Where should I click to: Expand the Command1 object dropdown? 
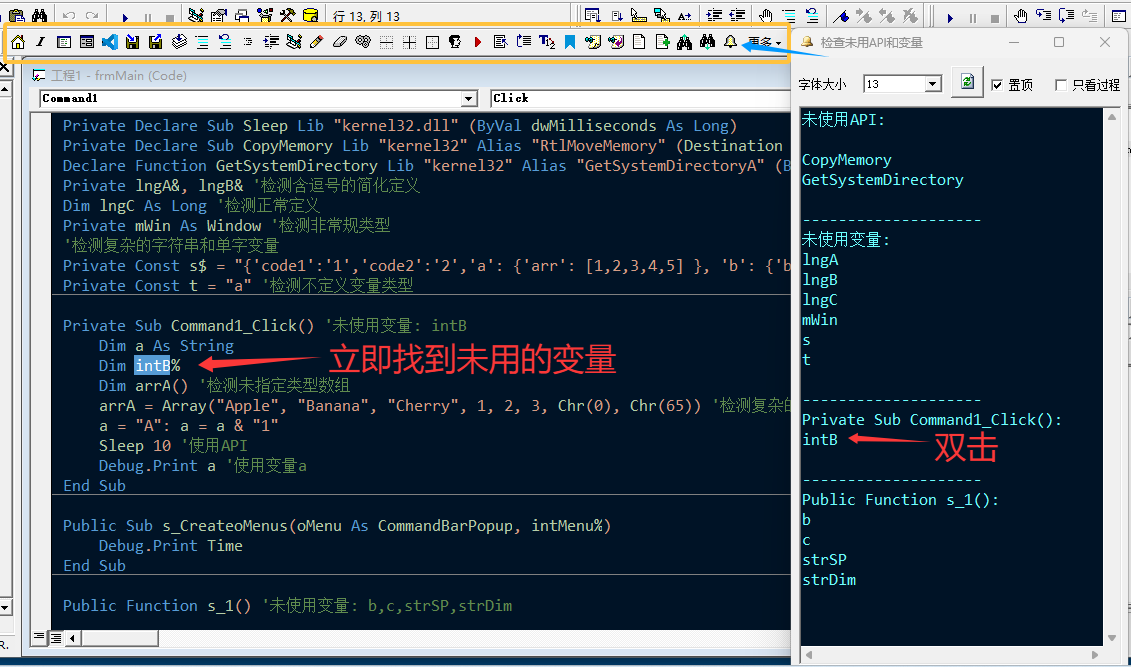click(x=469, y=98)
